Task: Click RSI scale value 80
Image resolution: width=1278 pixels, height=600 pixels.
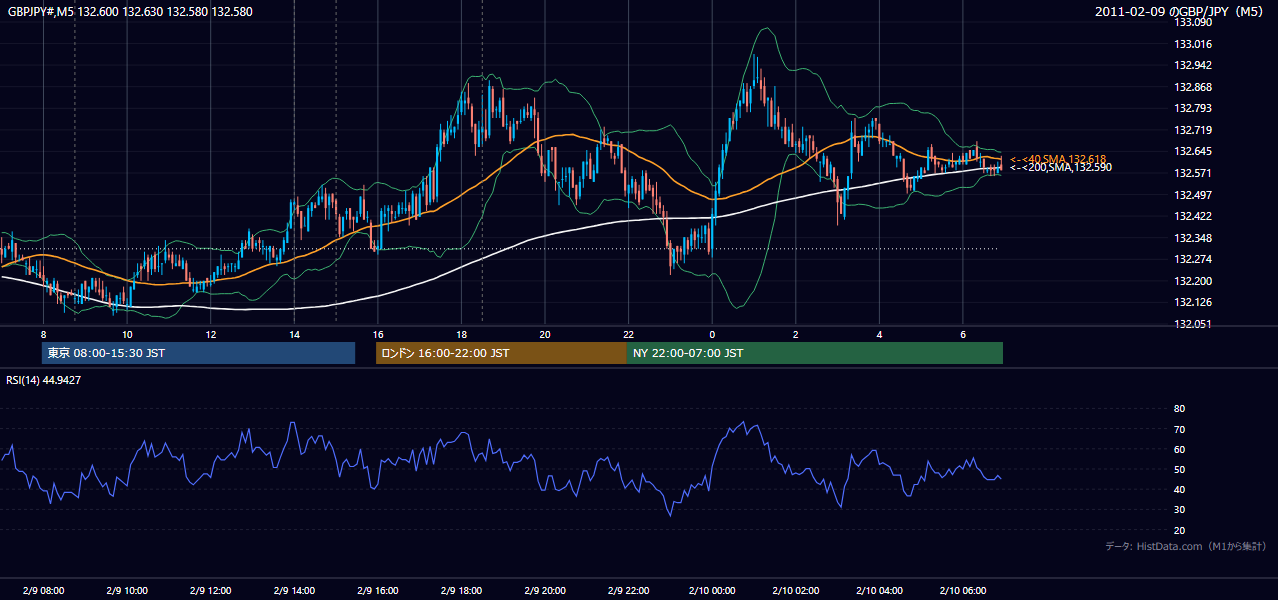Action: click(x=1179, y=409)
